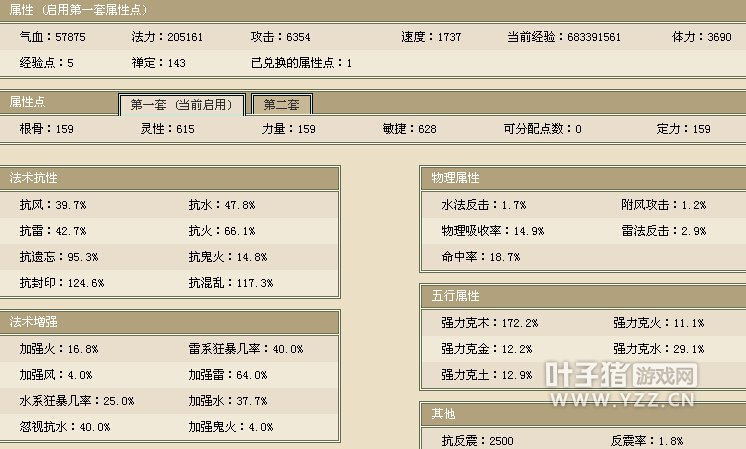Image resolution: width=746 pixels, height=449 pixels.
Task: Select the 灵性: 615 attribute
Action: [x=168, y=129]
